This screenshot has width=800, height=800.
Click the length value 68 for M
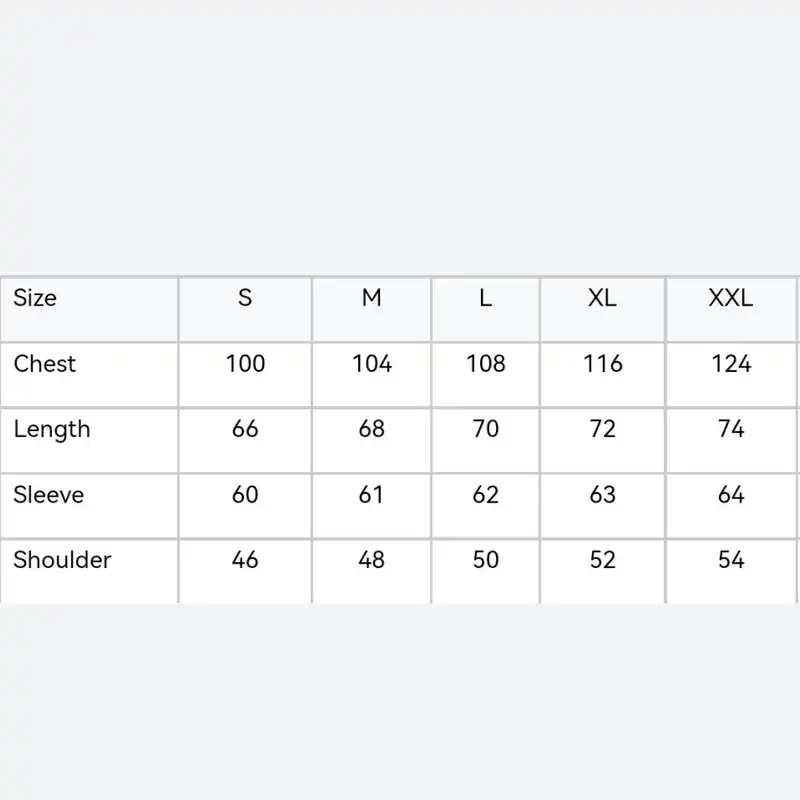[x=372, y=430]
